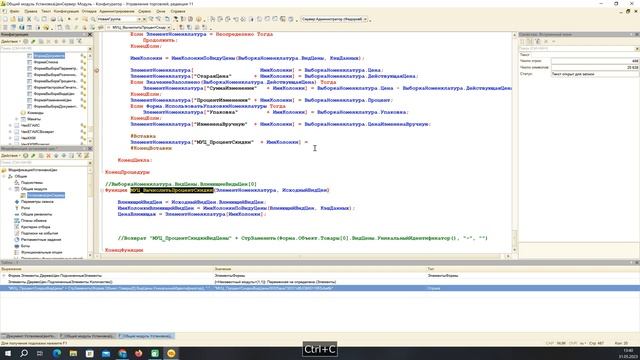
Task: Select Планы обмена in the lower tree
Action: pos(33,220)
